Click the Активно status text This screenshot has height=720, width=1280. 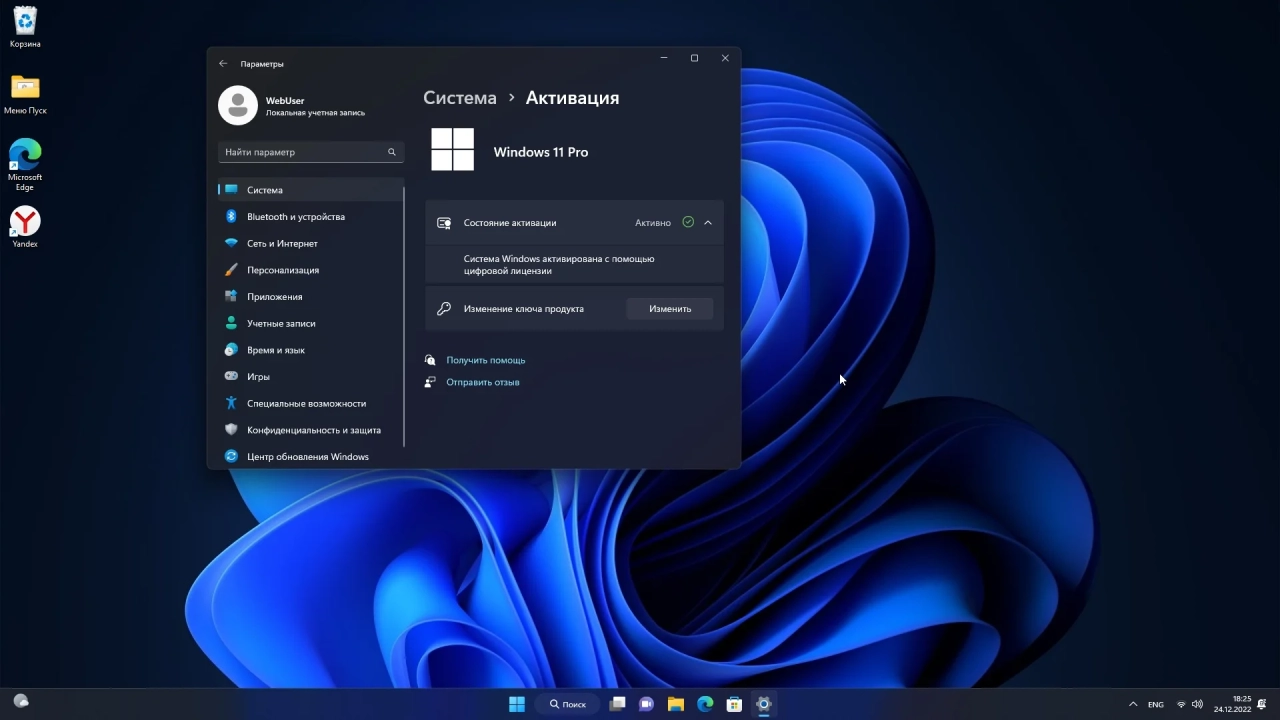point(653,223)
